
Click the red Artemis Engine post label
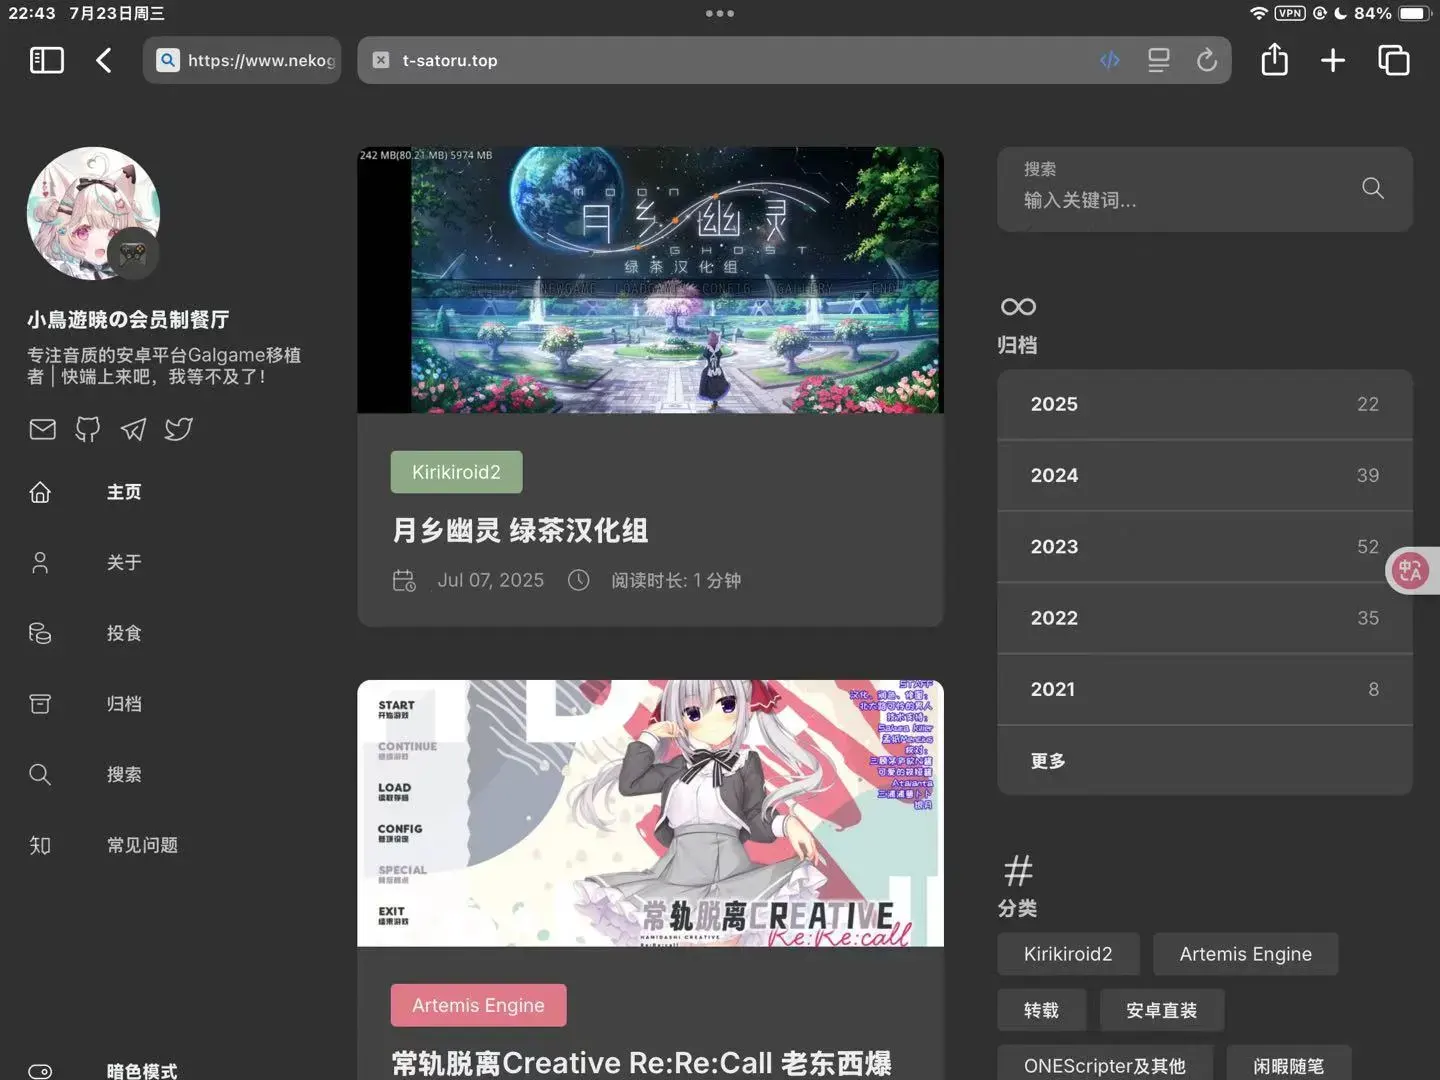coord(478,1005)
